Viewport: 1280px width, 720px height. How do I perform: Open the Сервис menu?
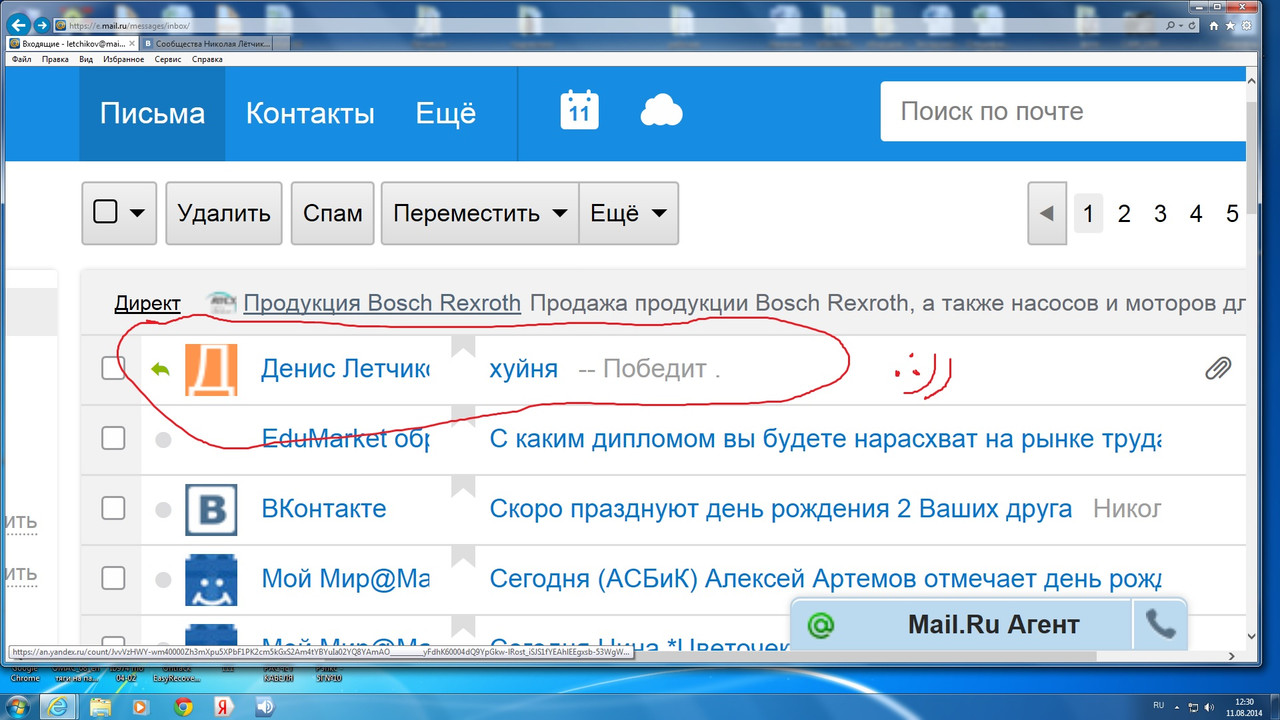[x=168, y=59]
